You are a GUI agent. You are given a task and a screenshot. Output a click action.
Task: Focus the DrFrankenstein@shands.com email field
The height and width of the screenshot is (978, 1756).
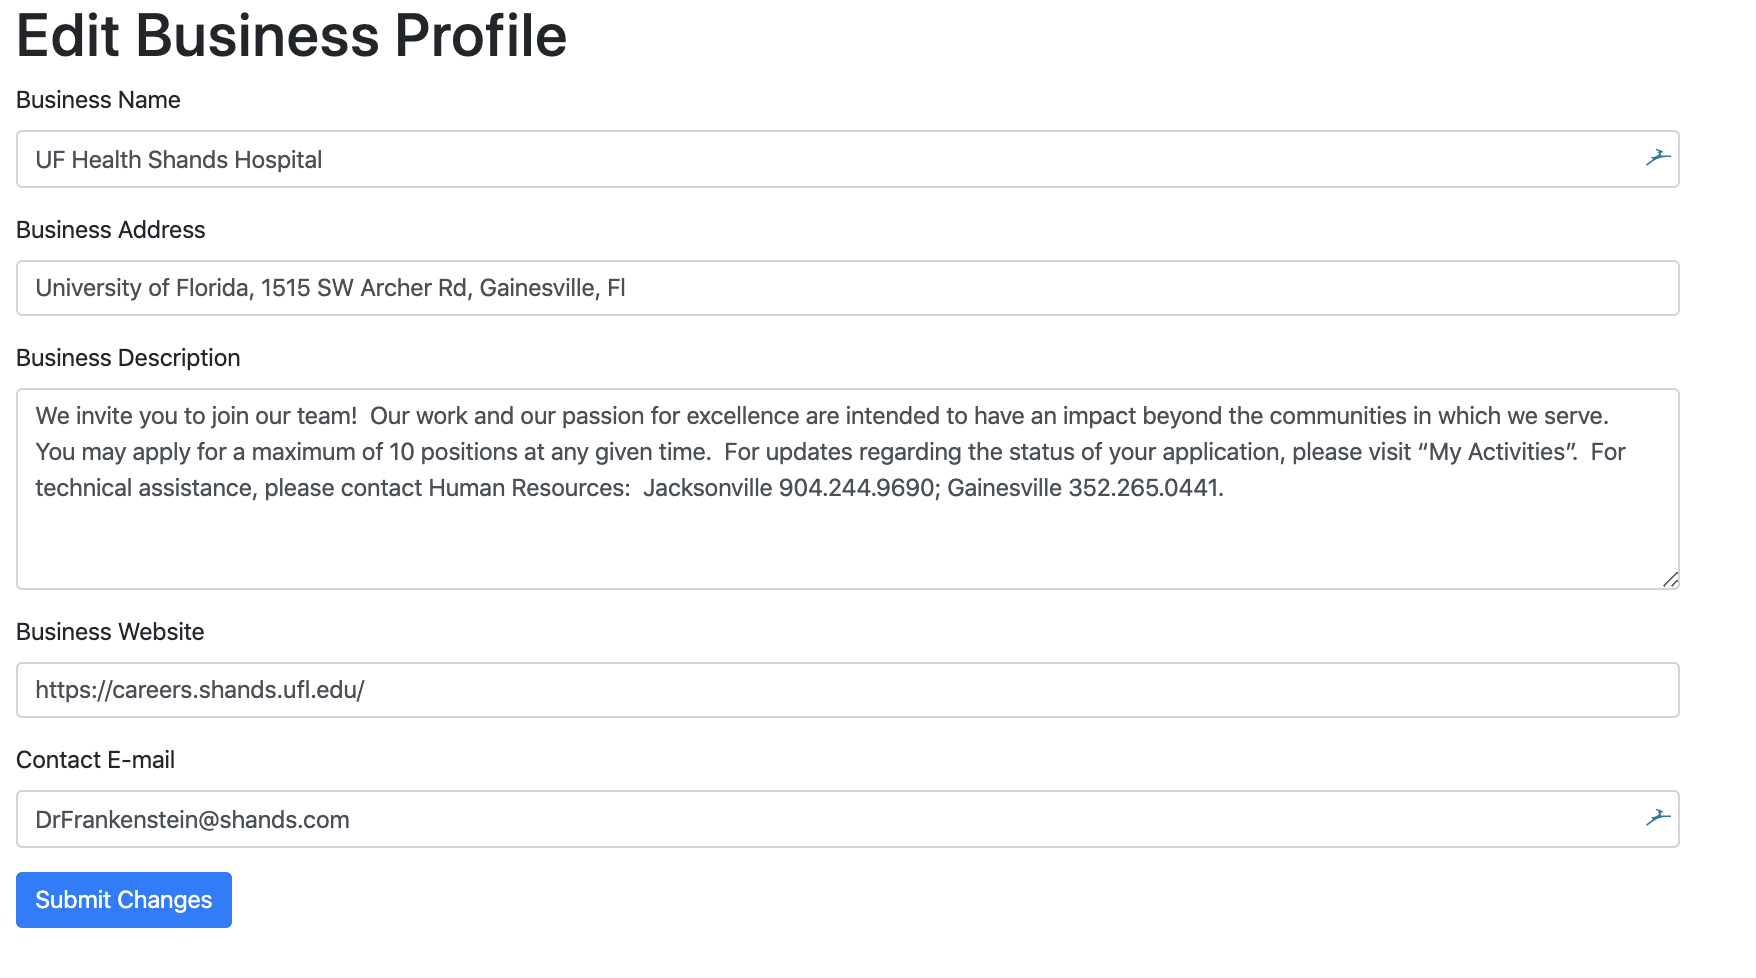pyautogui.click(x=847, y=819)
